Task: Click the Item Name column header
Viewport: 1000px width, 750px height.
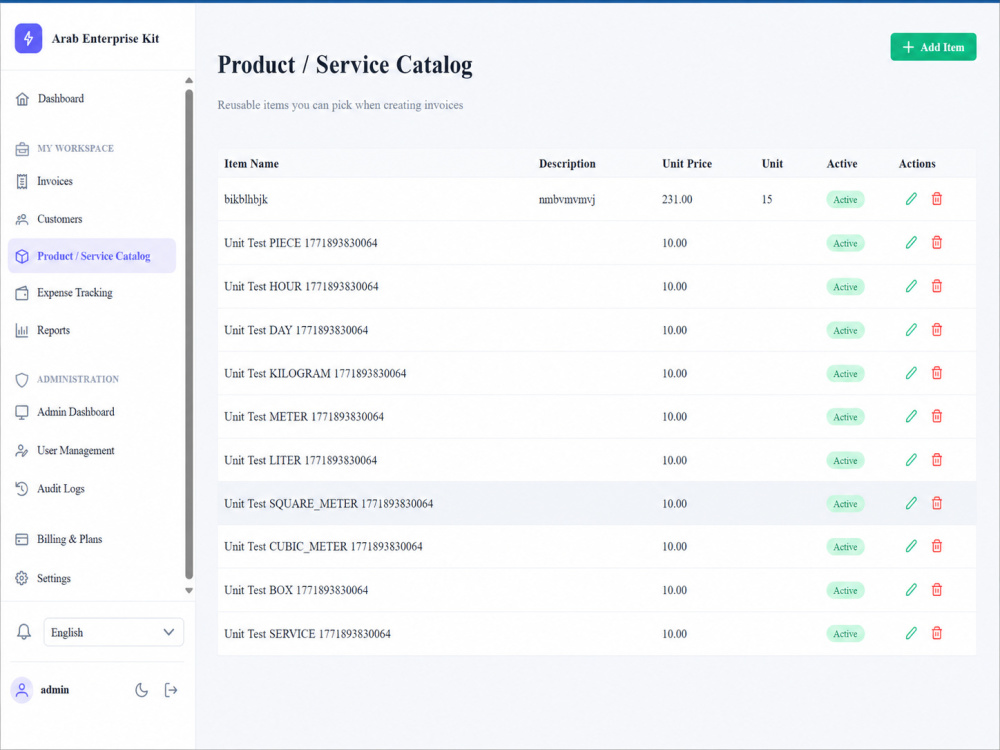Action: [x=251, y=164]
